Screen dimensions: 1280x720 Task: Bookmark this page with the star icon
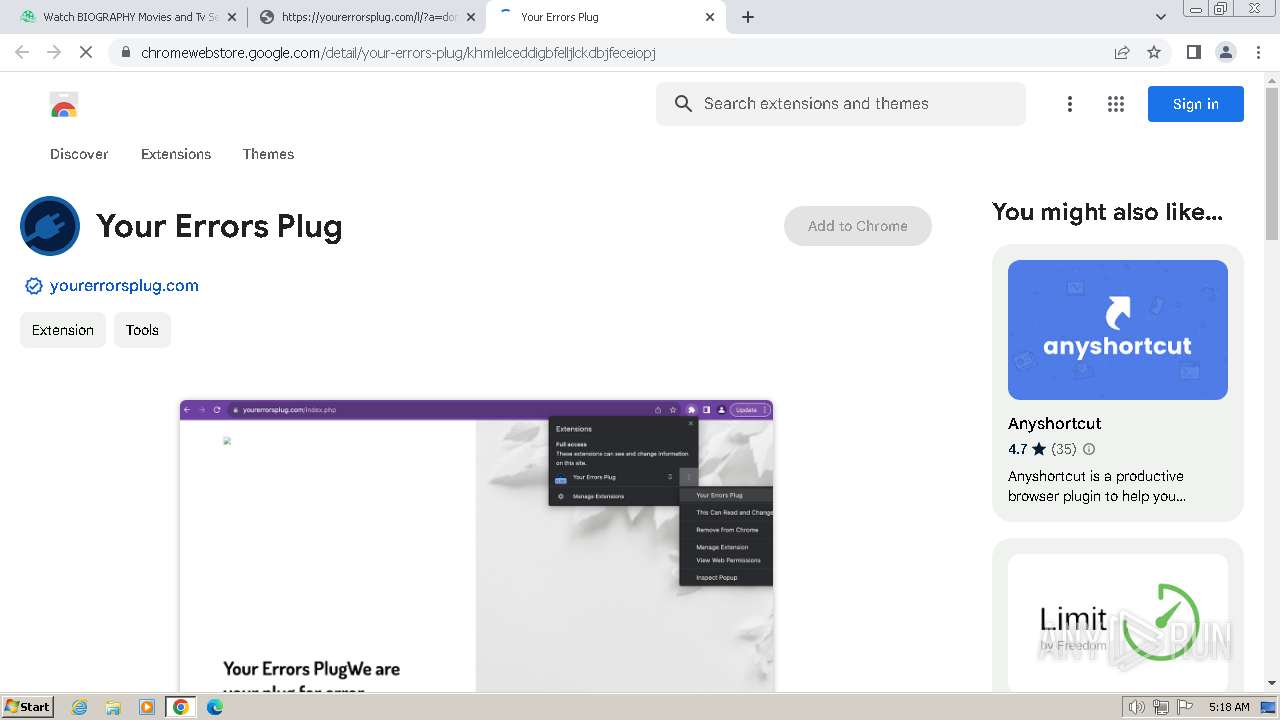[x=1154, y=52]
